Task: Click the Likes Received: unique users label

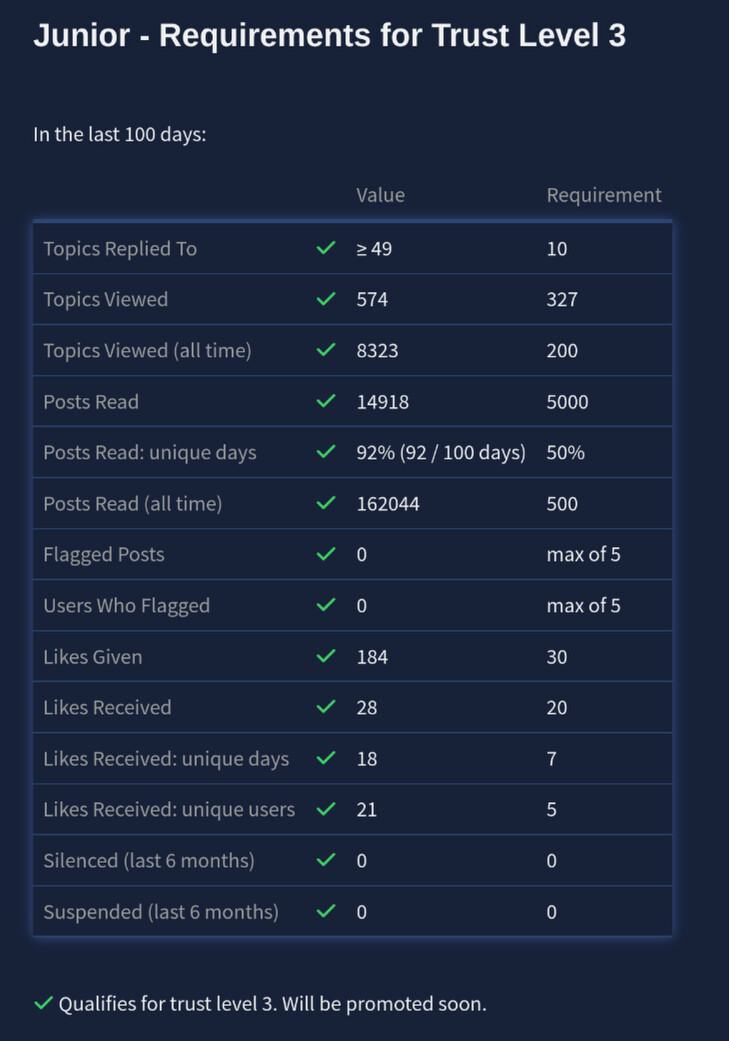Action: 169,809
